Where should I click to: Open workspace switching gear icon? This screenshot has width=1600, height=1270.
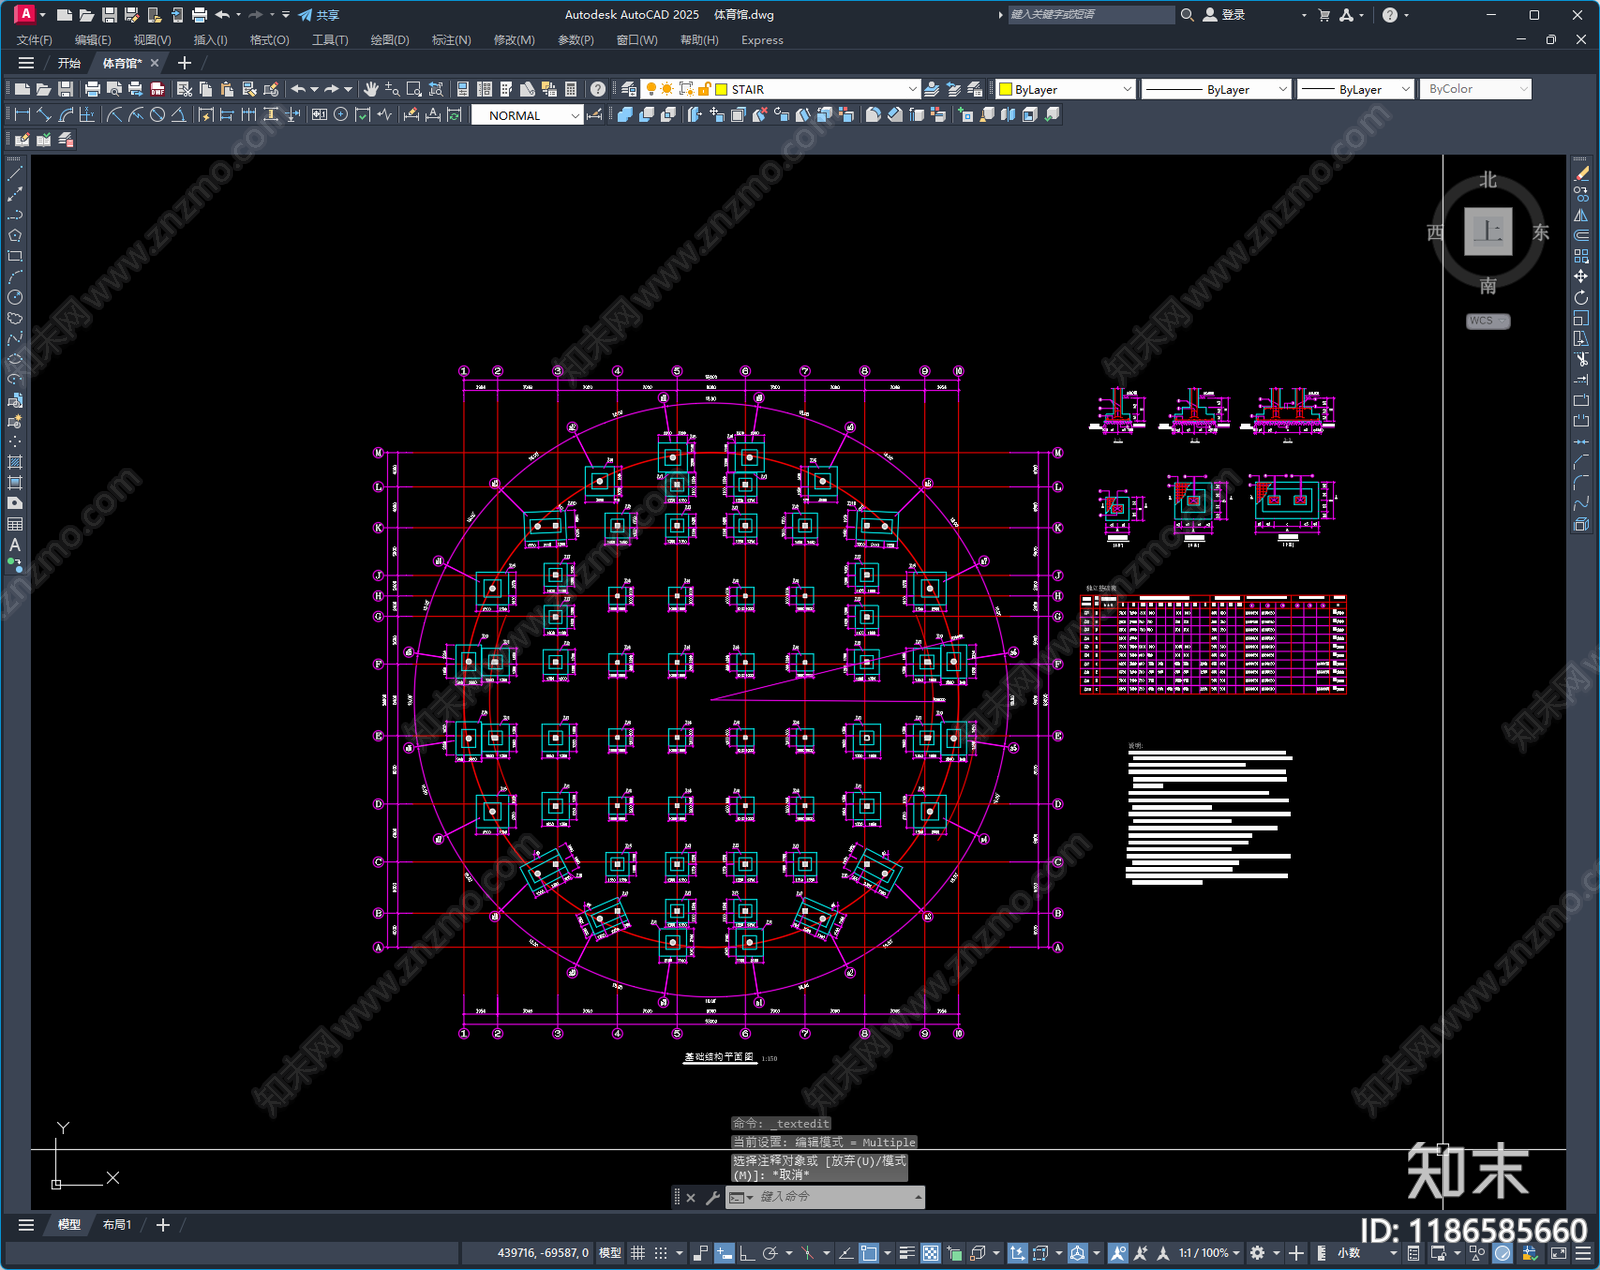point(1258,1253)
